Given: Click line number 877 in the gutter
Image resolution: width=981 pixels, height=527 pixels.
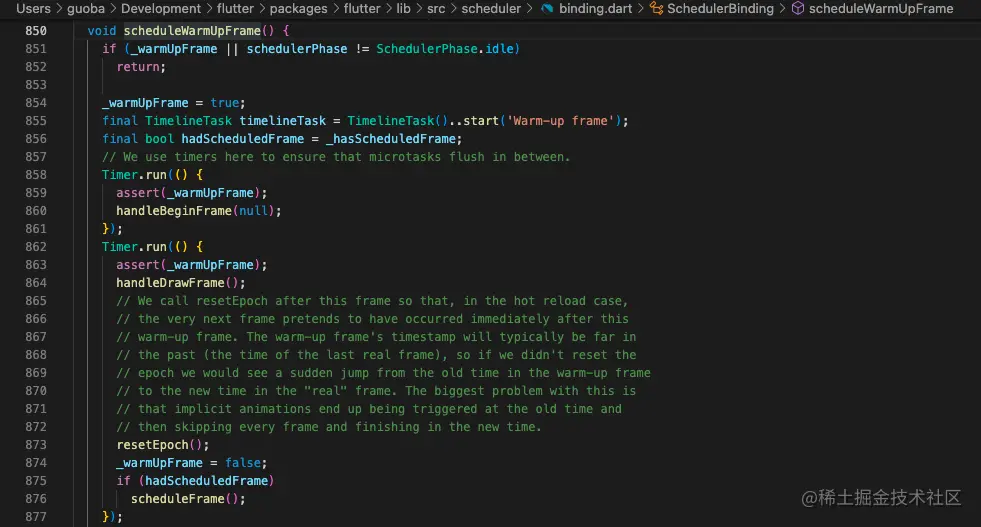Looking at the screenshot, I should (x=36, y=517).
